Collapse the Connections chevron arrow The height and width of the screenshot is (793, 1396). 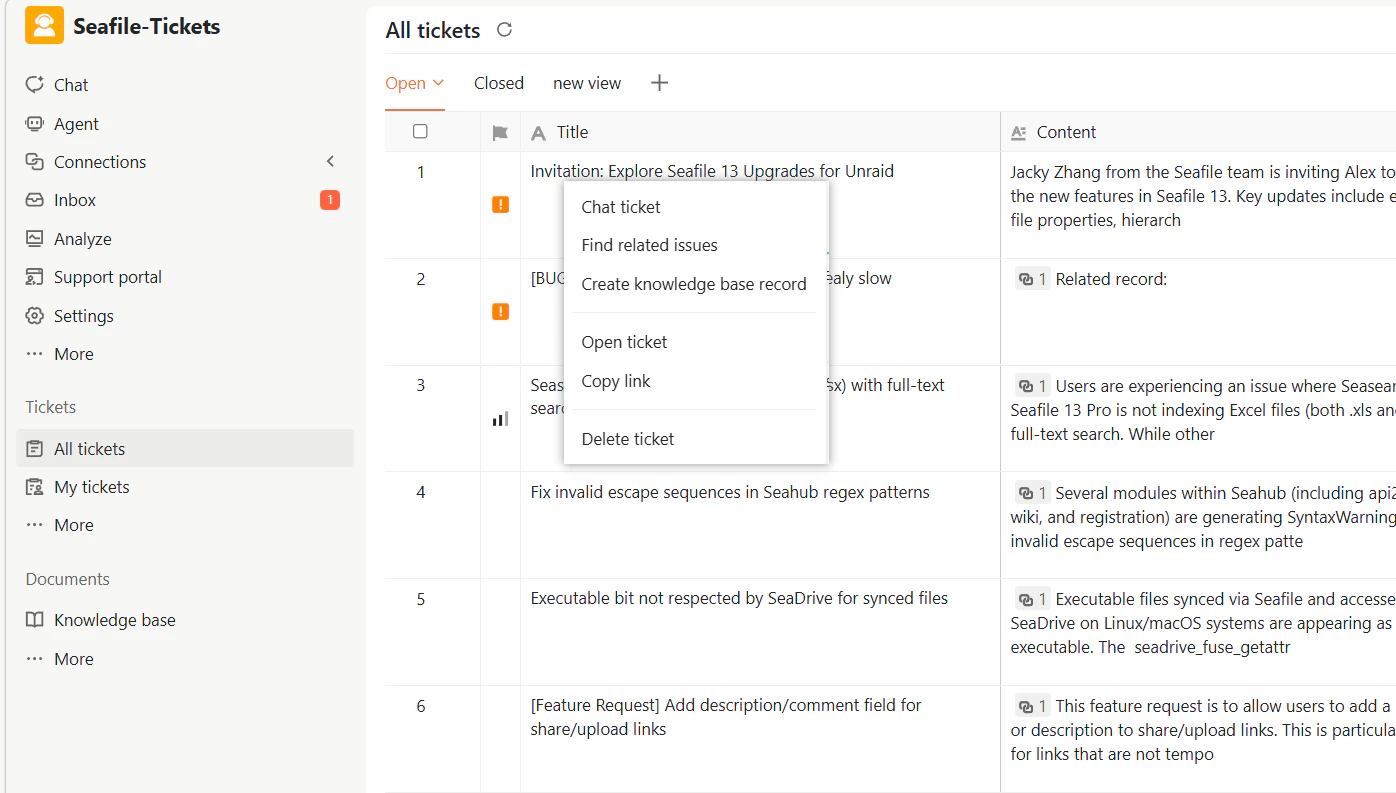(x=331, y=162)
